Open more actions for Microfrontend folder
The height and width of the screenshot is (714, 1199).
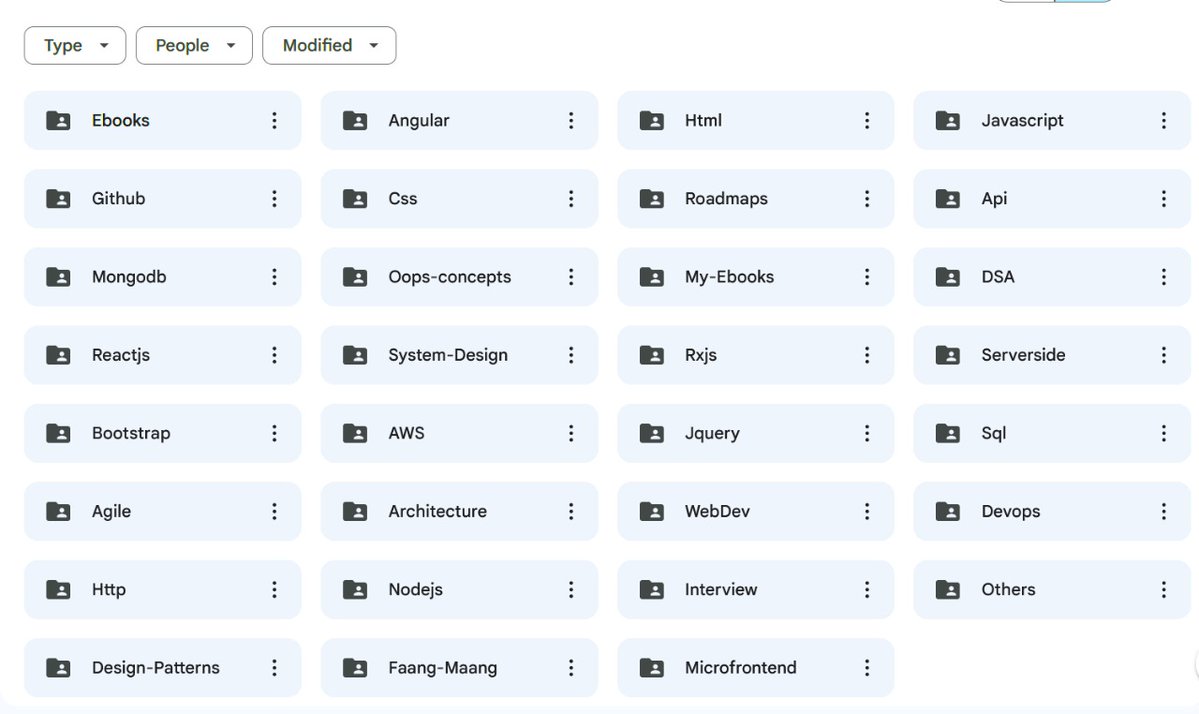click(867, 668)
